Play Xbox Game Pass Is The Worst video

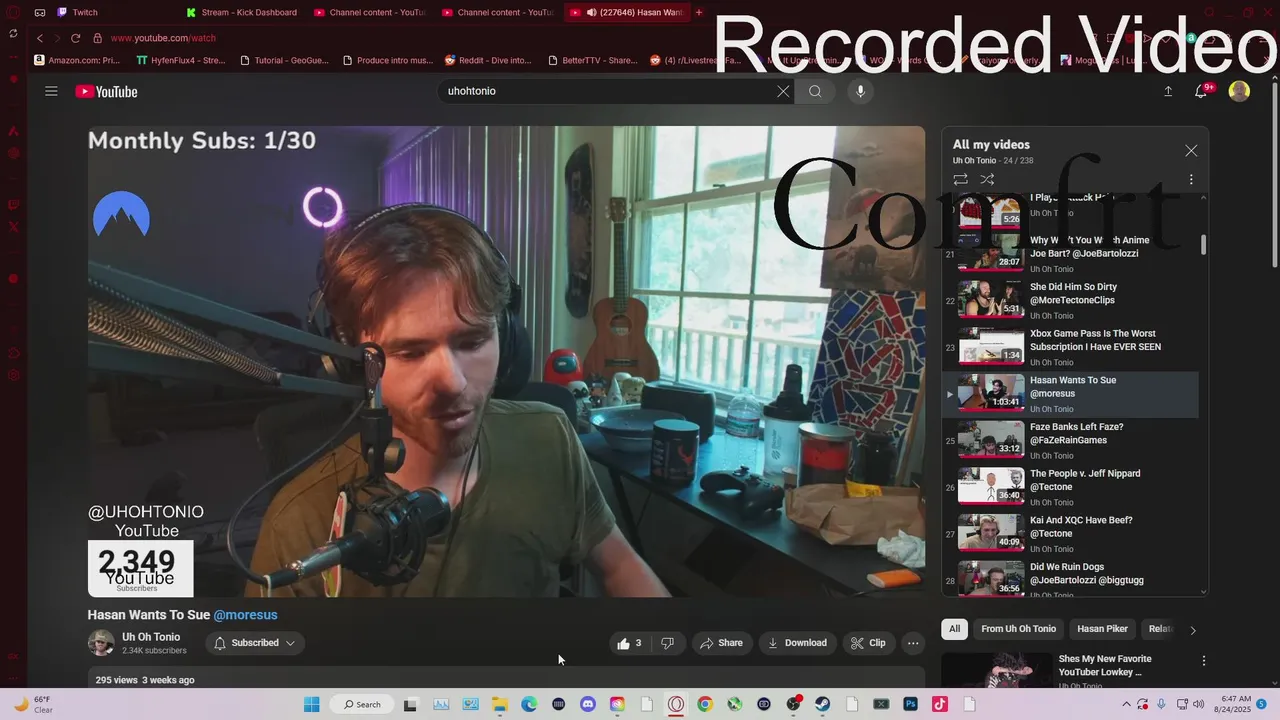[1071, 347]
